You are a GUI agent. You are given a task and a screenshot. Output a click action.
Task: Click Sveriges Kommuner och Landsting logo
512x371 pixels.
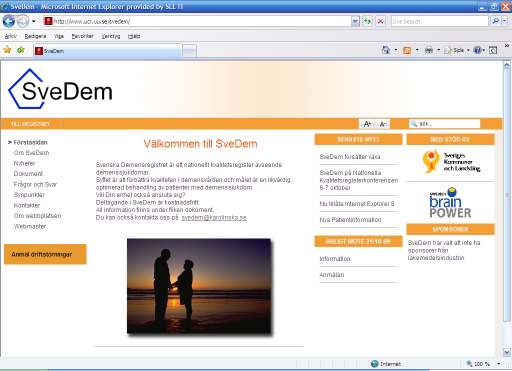click(x=451, y=162)
